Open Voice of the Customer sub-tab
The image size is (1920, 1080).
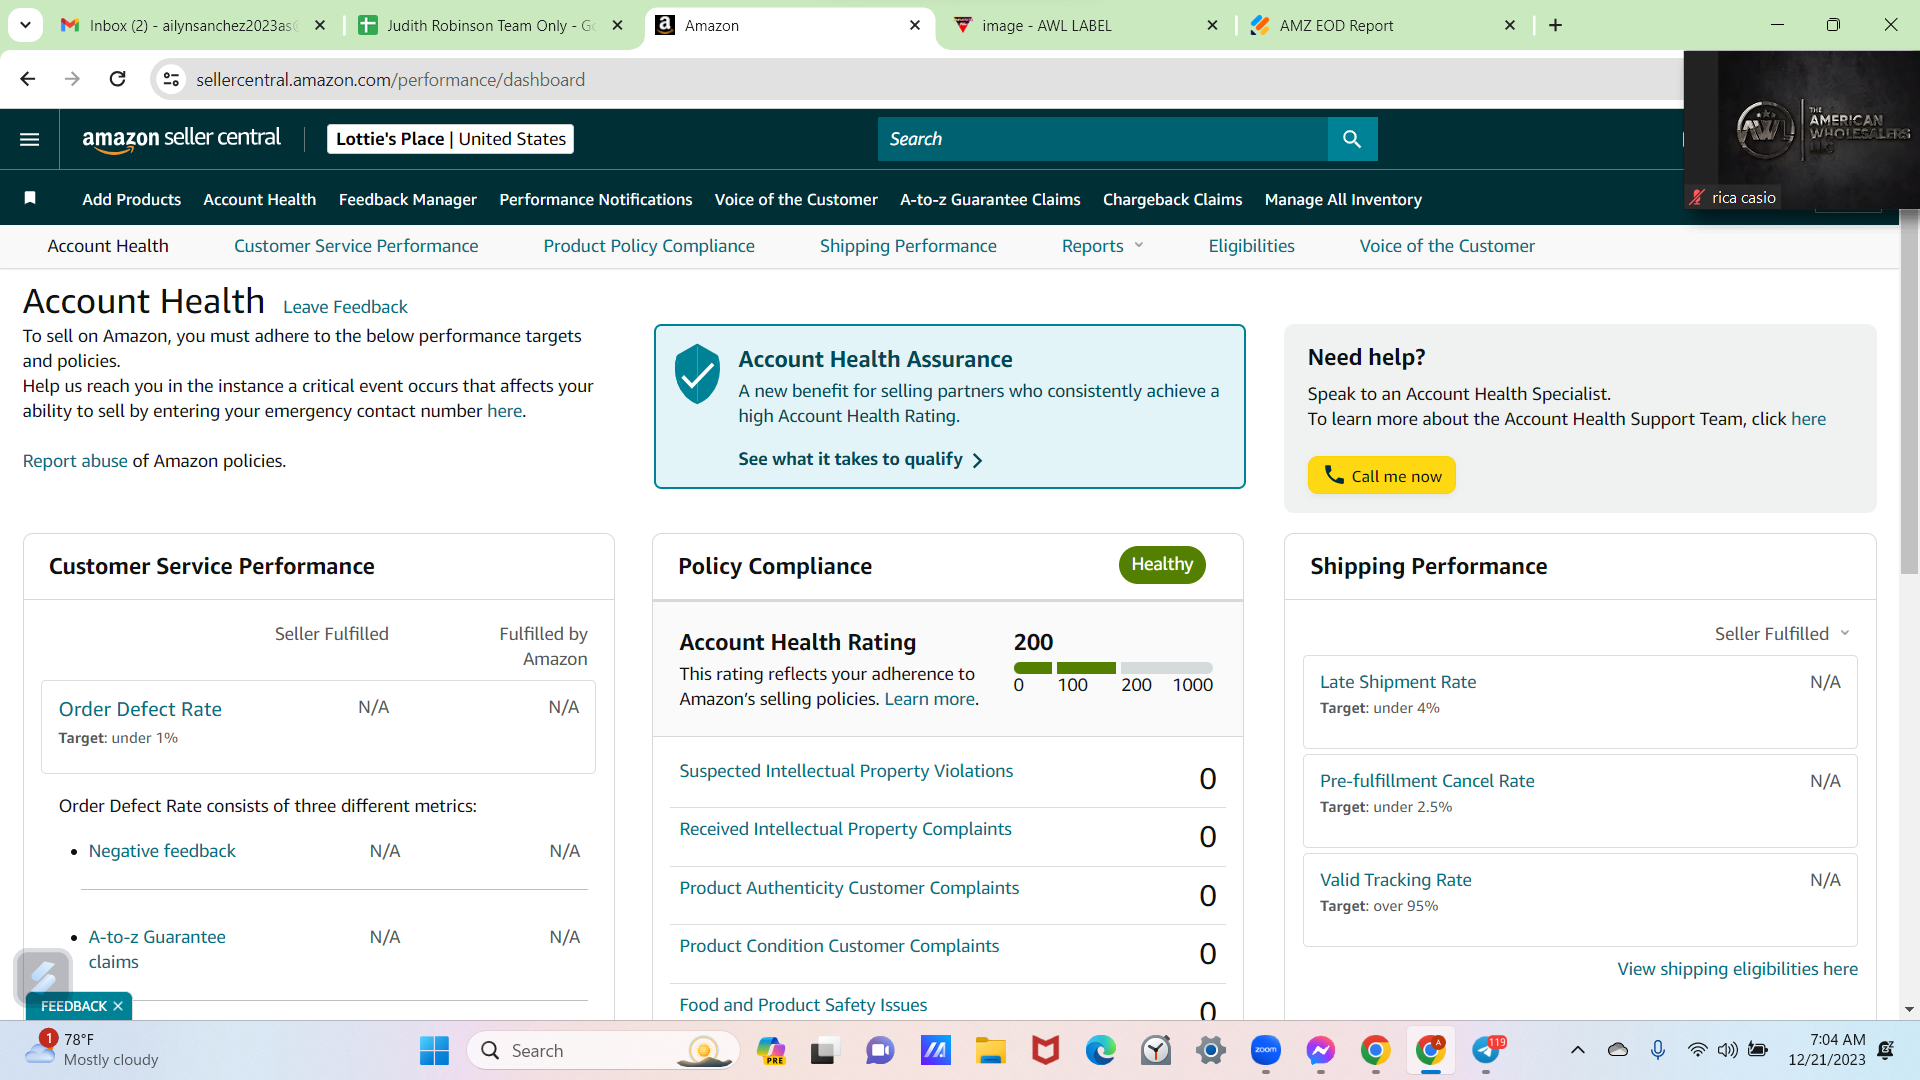pos(1447,246)
